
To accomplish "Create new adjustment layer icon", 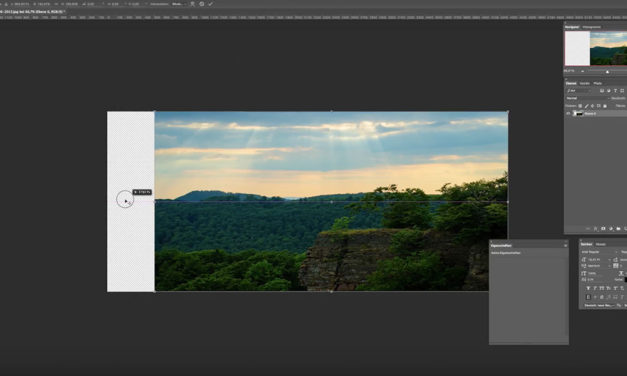I will [x=611, y=229].
